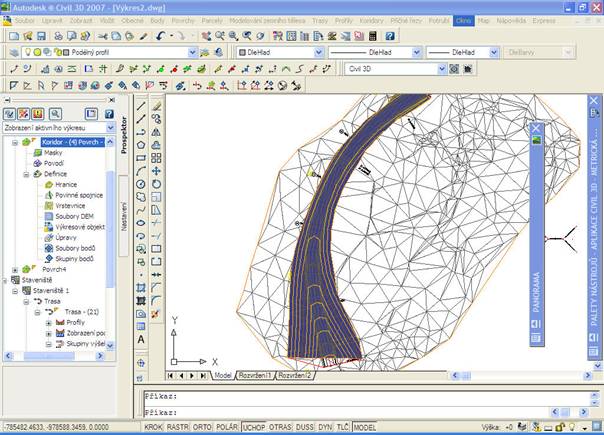Select the Ellipse draw tool
Screen dimensions: 604x435
(141, 223)
